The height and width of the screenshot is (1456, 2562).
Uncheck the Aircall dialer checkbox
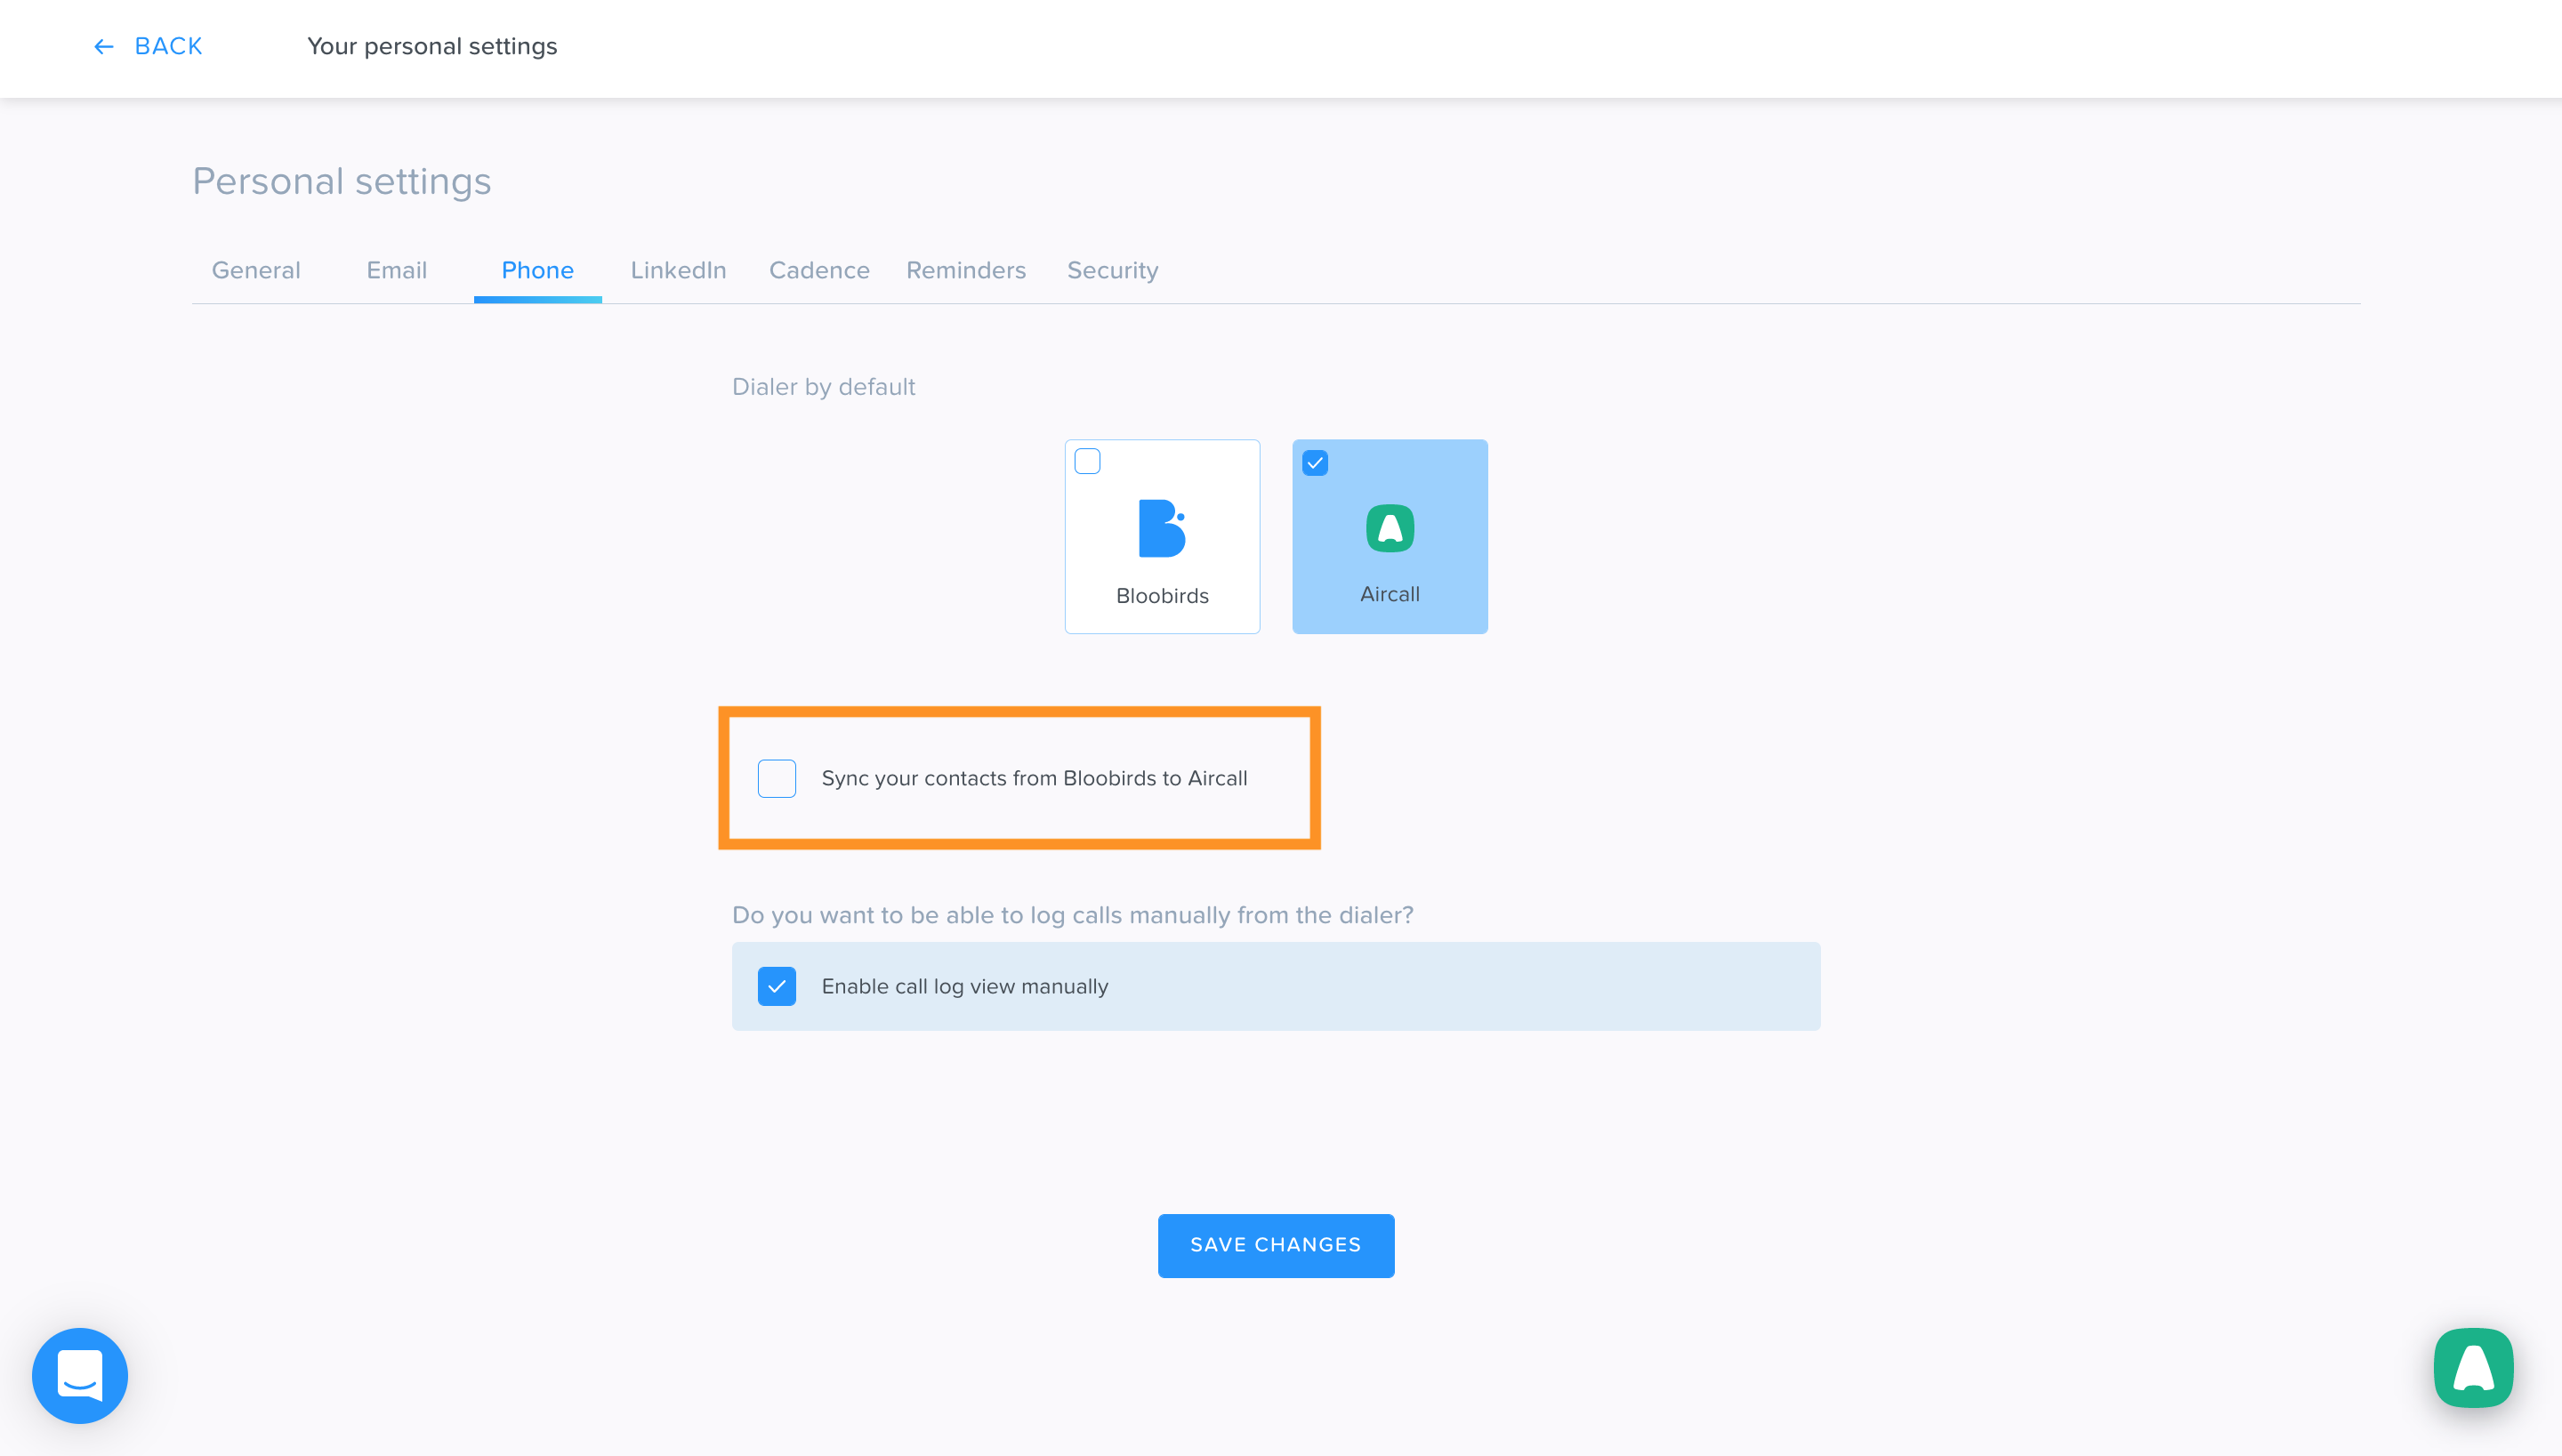1315,463
